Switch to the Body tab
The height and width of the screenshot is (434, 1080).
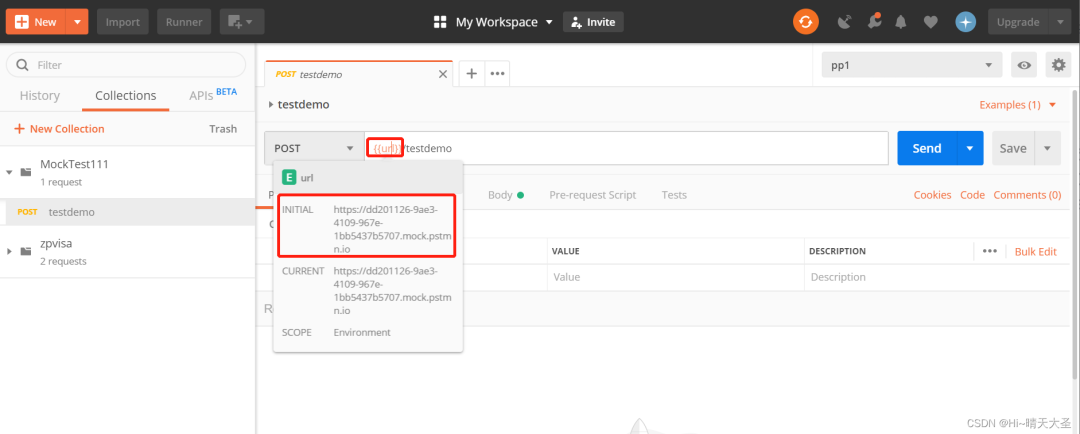[x=506, y=195]
